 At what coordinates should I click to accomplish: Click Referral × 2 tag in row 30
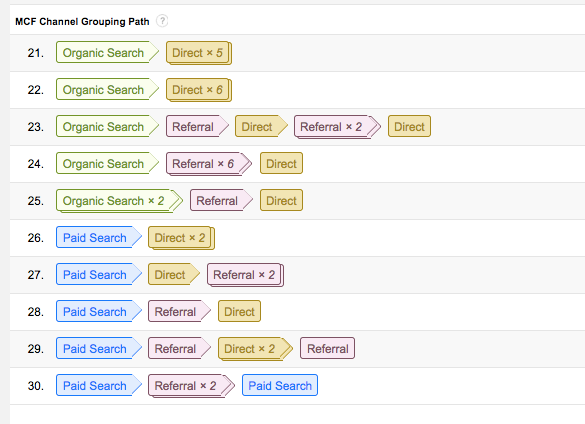point(191,386)
